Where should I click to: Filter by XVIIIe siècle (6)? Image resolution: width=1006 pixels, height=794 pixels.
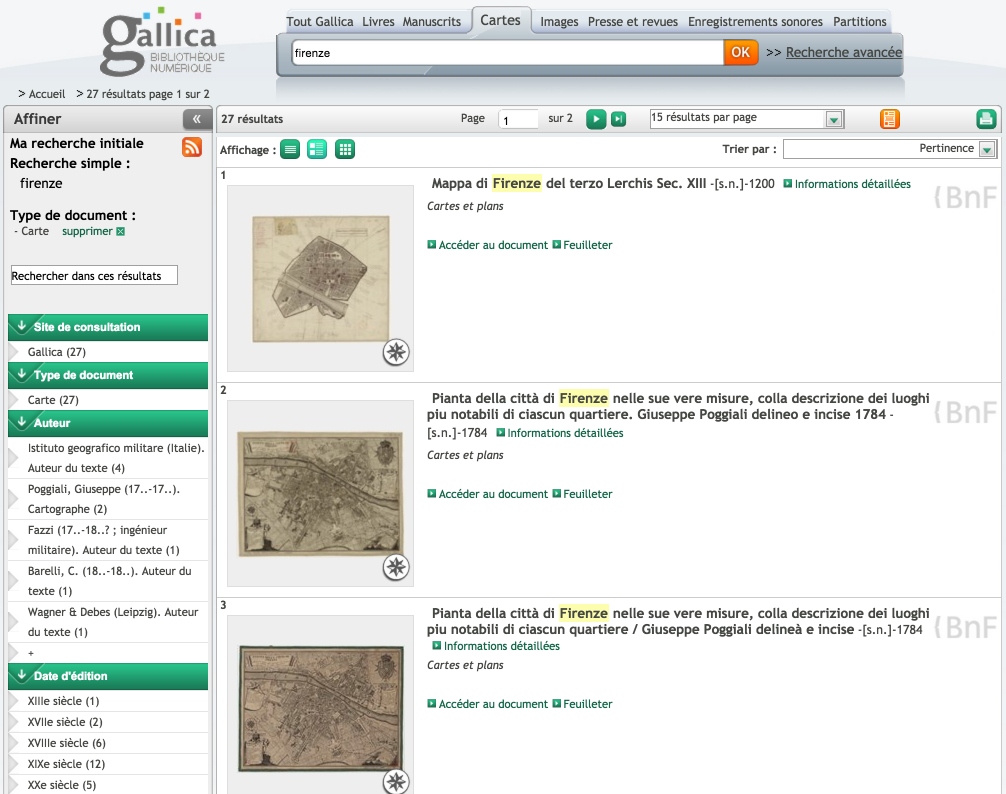tap(66, 743)
